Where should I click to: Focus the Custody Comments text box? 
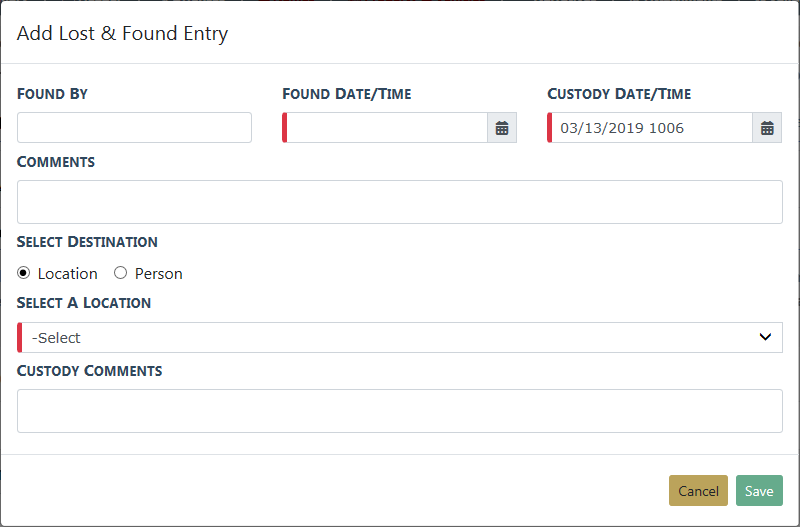[x=400, y=411]
